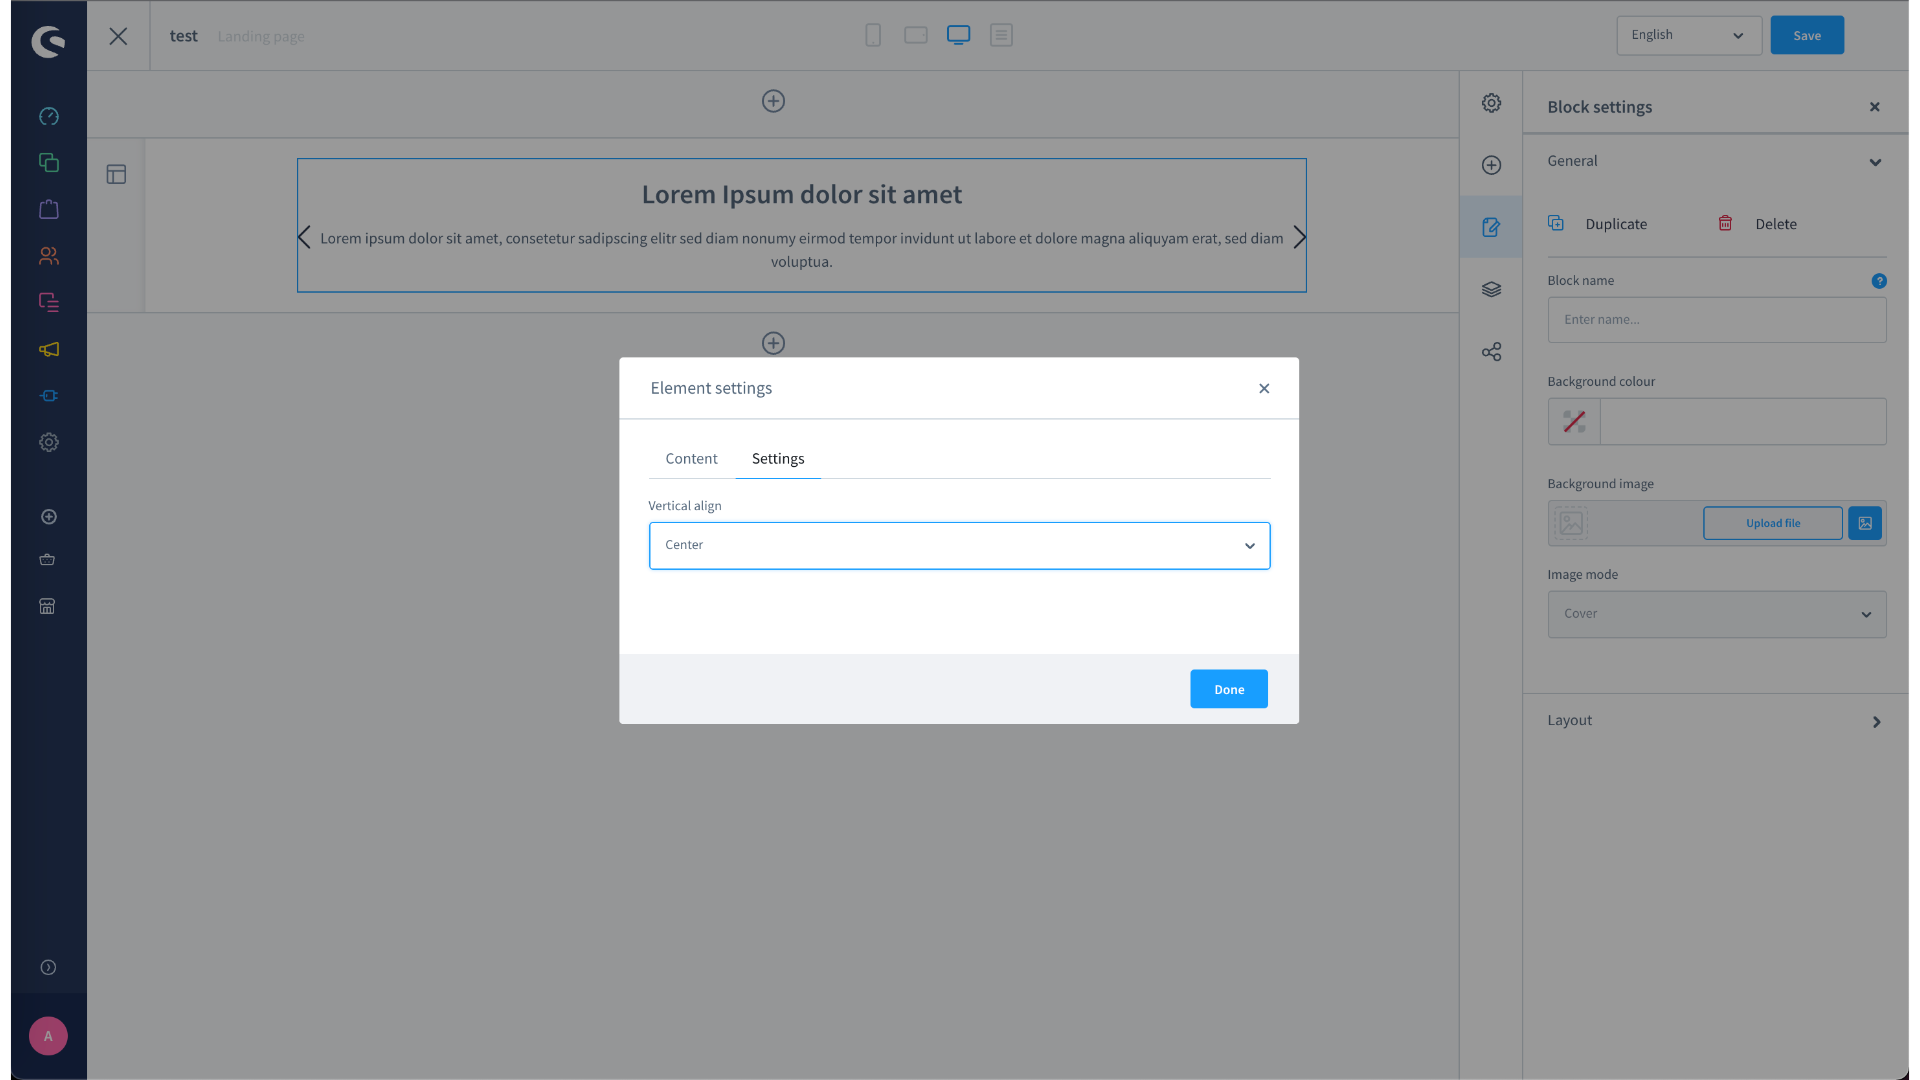
Task: Click the background colour swatch picker
Action: tap(1573, 421)
